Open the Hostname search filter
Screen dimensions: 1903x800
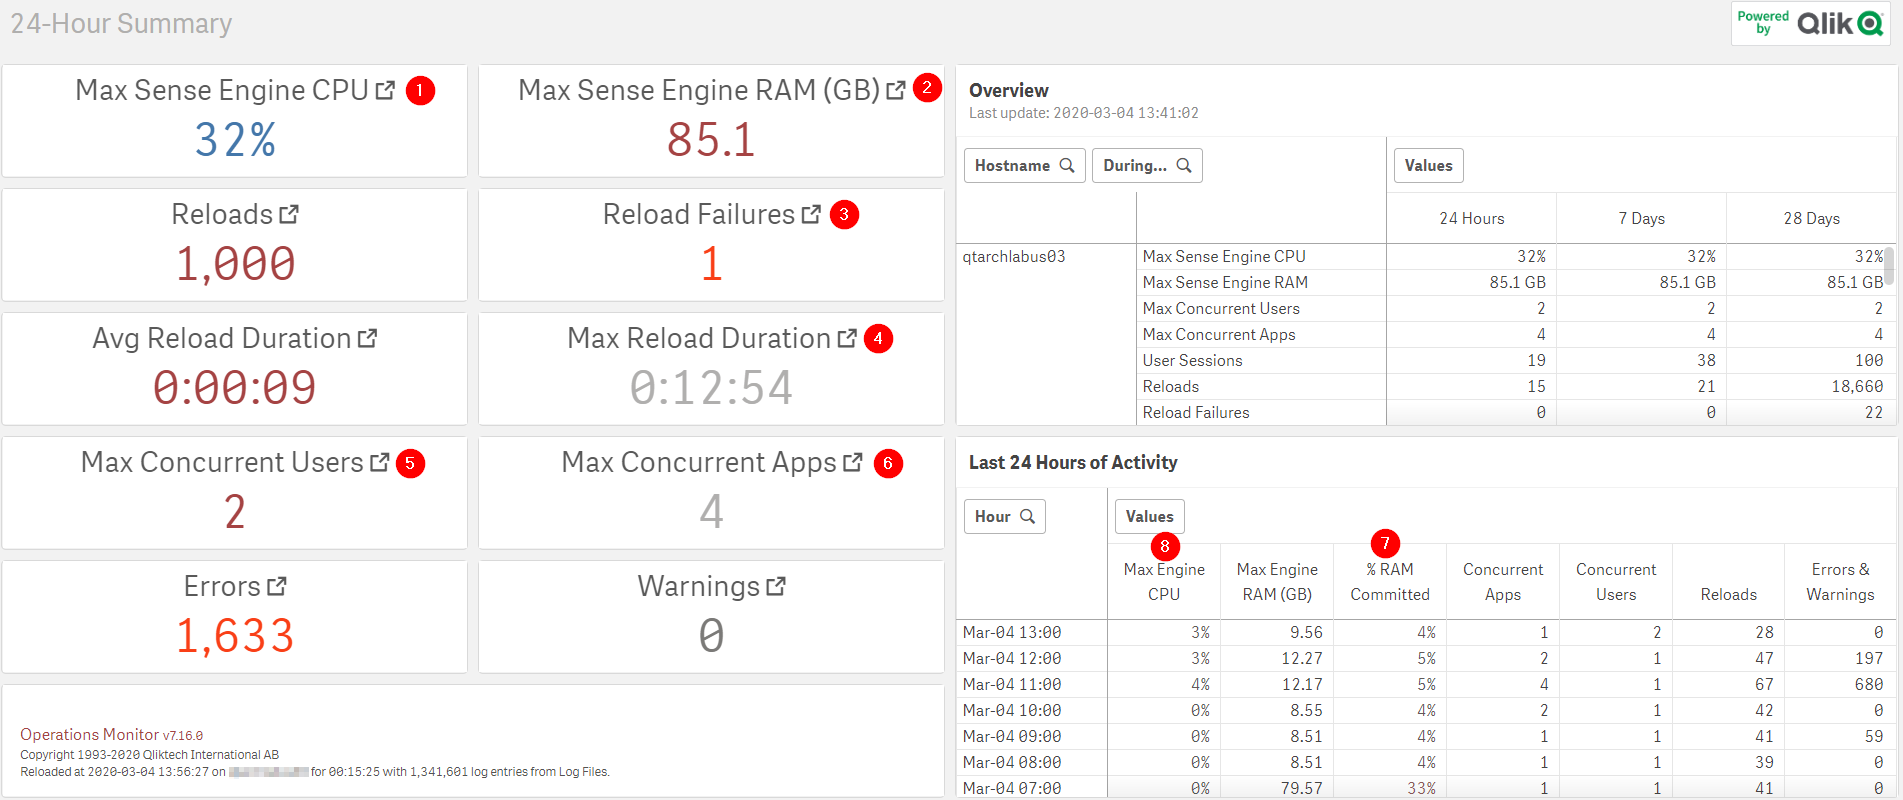(x=1024, y=166)
